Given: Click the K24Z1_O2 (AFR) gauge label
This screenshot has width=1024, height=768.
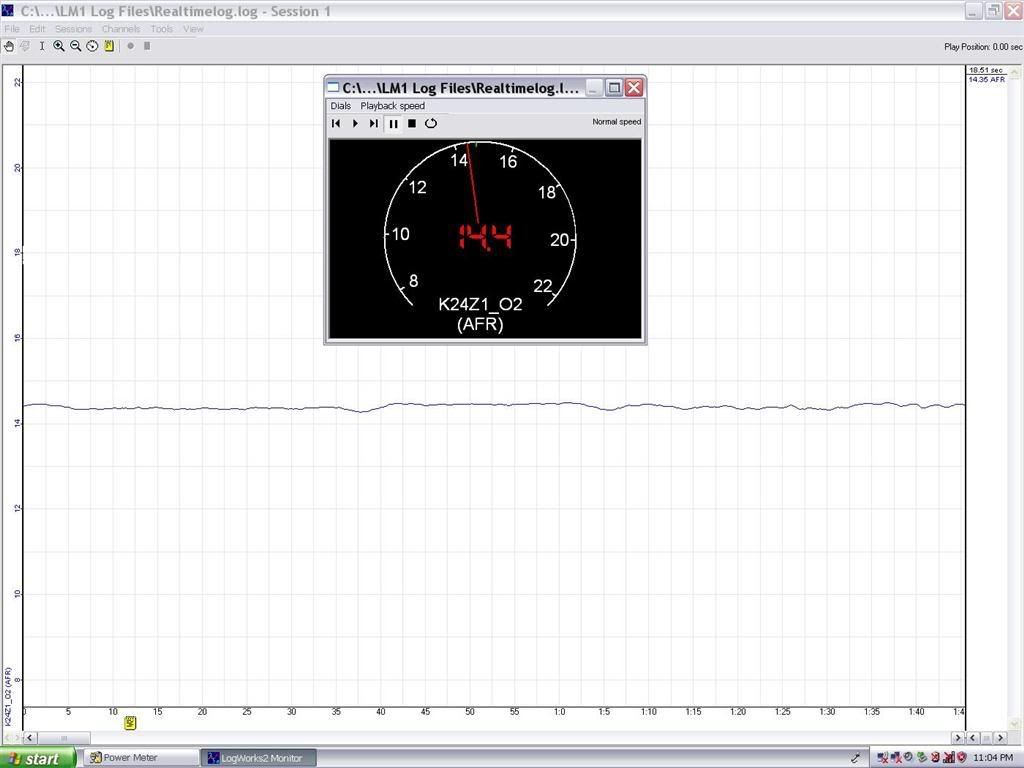Looking at the screenshot, I should click(480, 313).
